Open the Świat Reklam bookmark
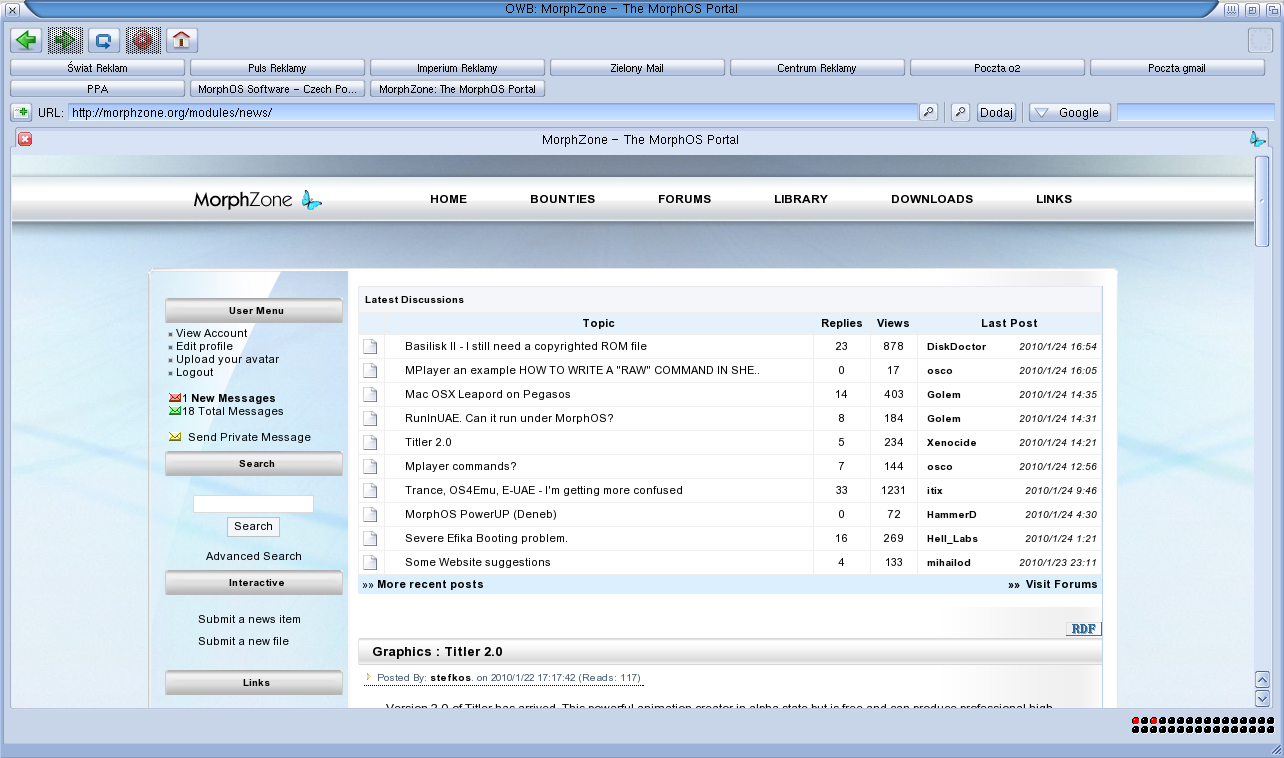 [x=97, y=68]
